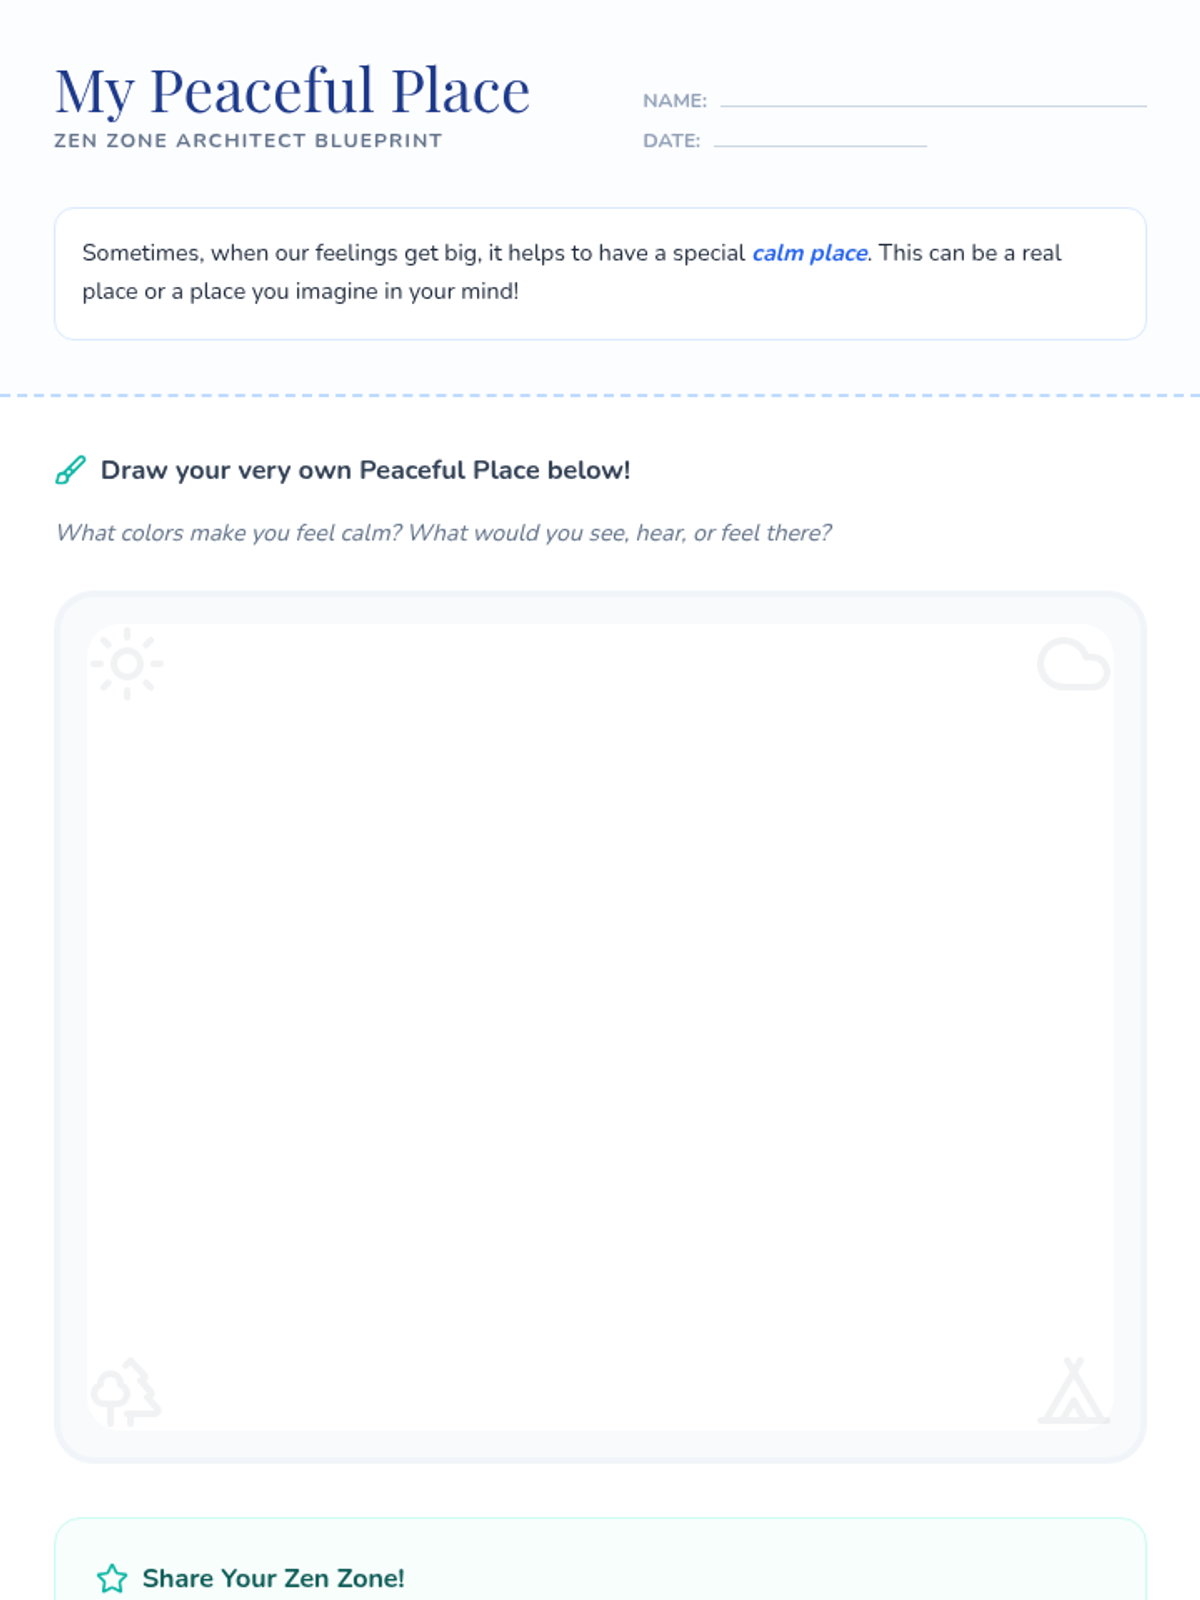
Task: Click the faint tent icon in drawing area
Action: click(1073, 1391)
